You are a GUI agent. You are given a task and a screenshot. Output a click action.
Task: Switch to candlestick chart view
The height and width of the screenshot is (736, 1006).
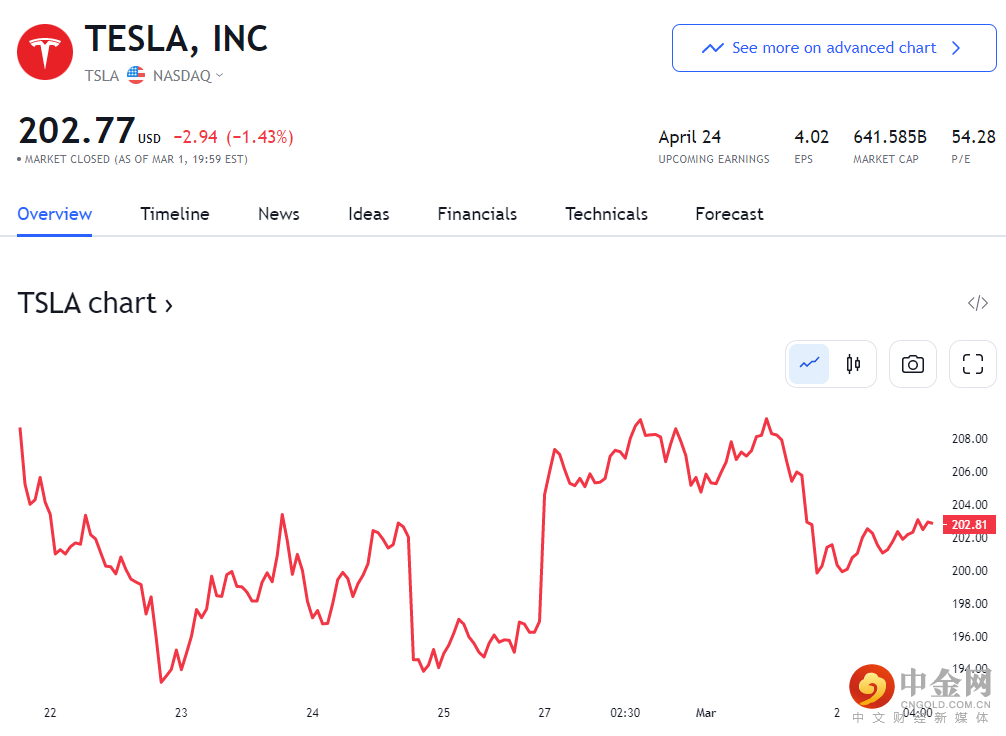(x=853, y=364)
